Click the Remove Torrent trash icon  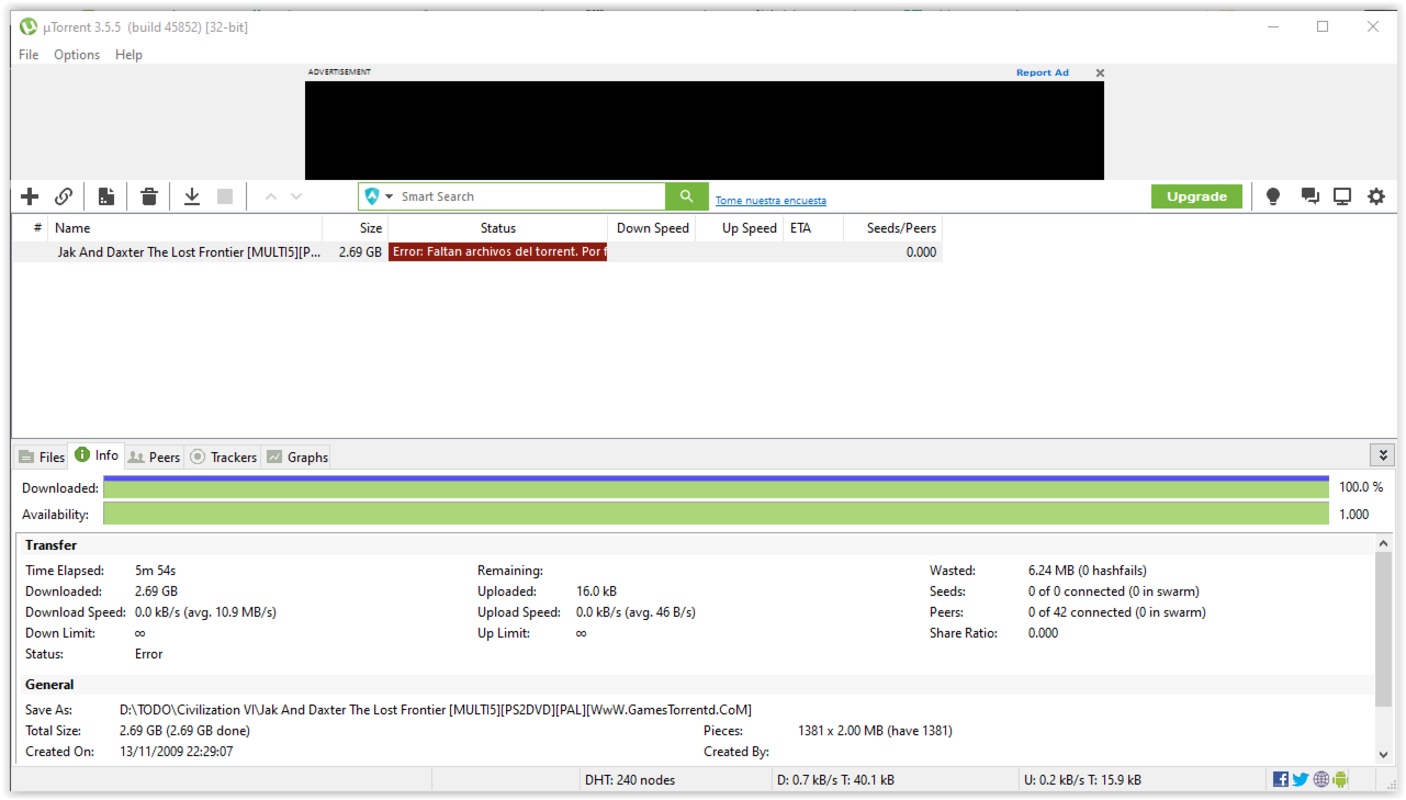(149, 197)
